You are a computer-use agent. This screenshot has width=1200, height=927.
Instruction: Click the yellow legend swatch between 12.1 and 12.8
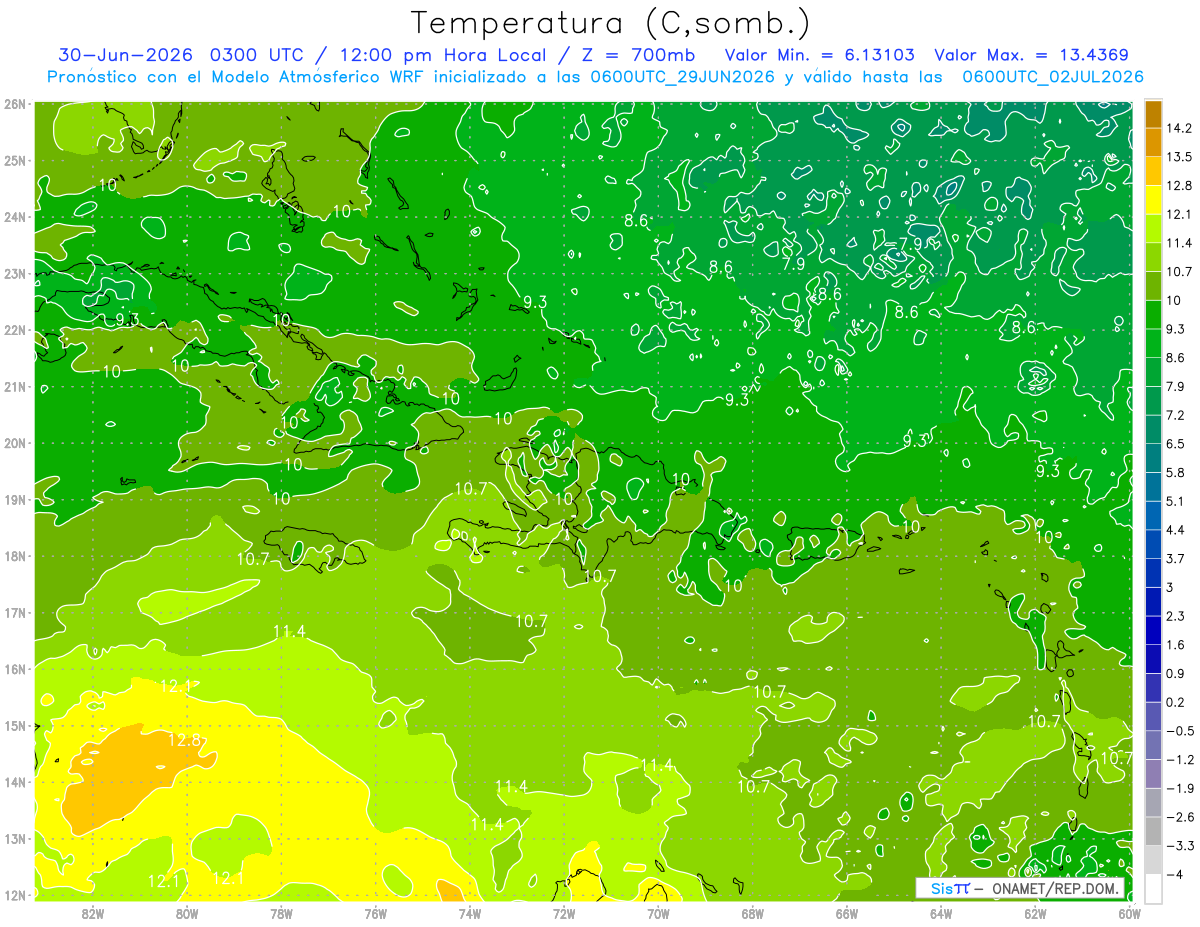pyautogui.click(x=1153, y=200)
